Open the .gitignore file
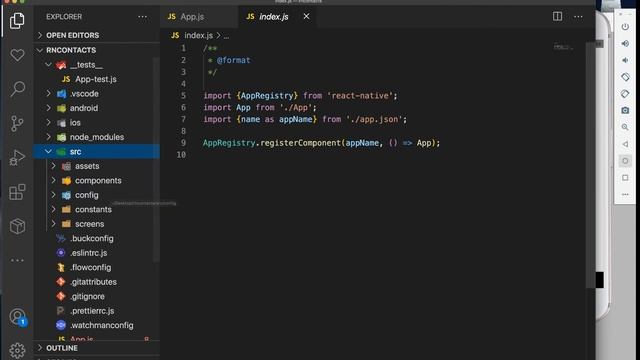Viewport: 640px width, 360px height. click(x=96, y=296)
